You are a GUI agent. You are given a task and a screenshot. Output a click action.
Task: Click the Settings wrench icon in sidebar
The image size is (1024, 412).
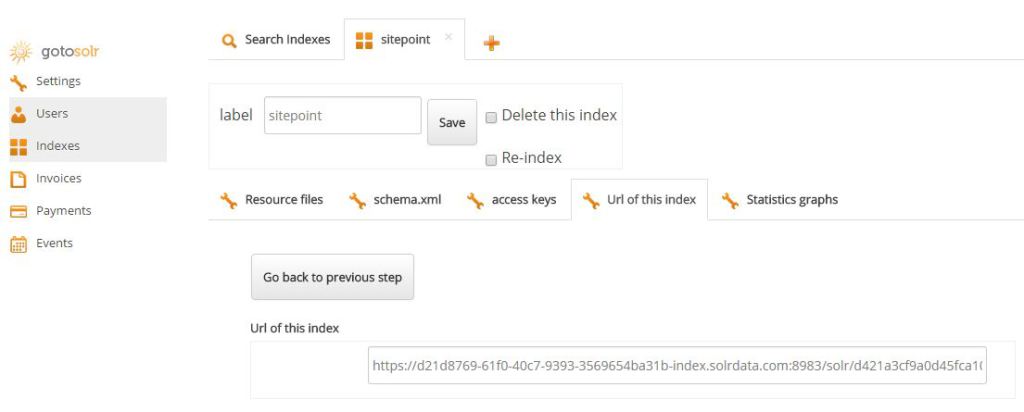pyautogui.click(x=18, y=82)
